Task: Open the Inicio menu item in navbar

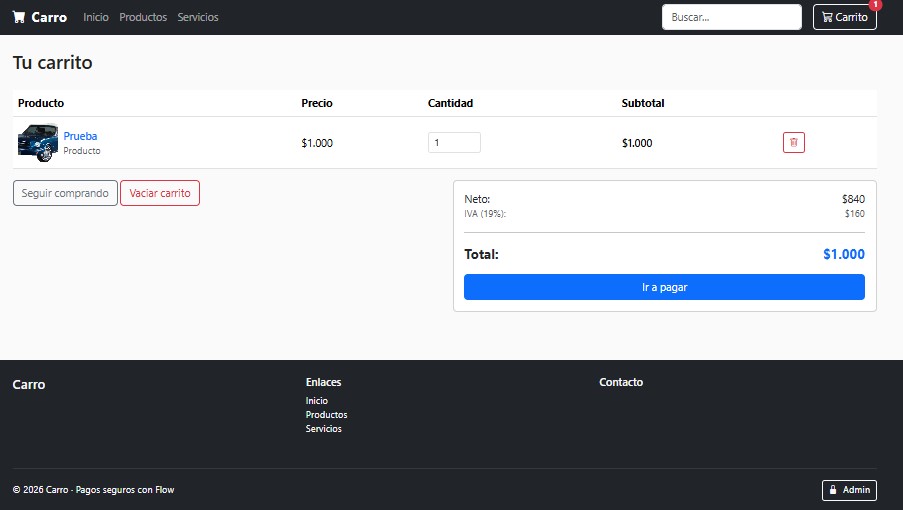Action: point(96,17)
